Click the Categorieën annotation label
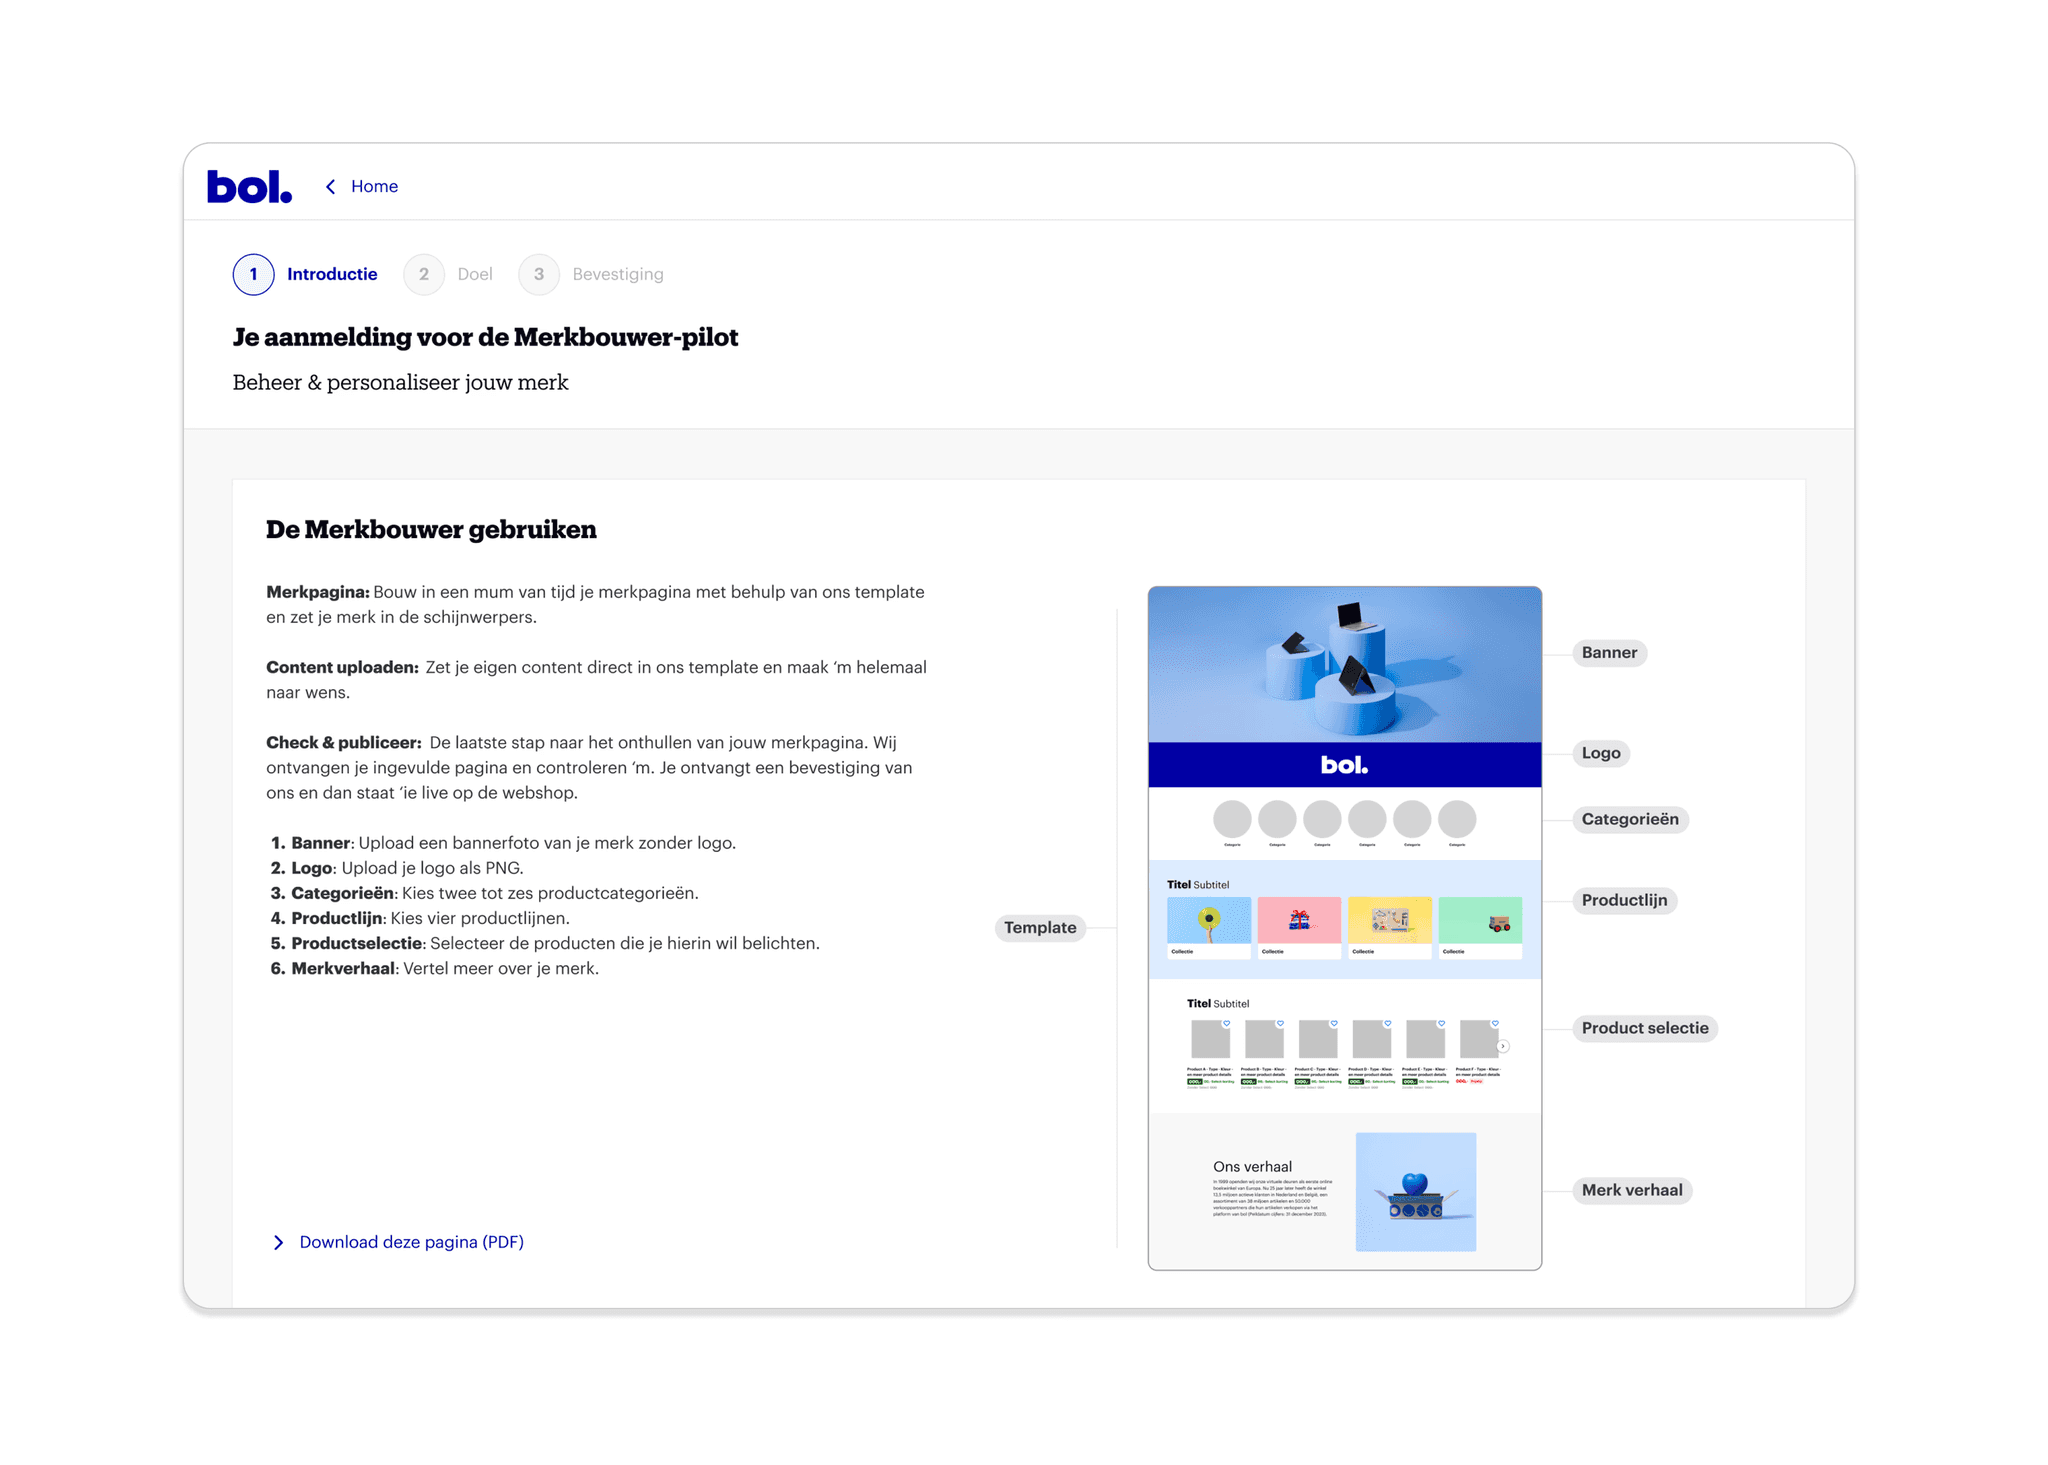 (x=1629, y=819)
